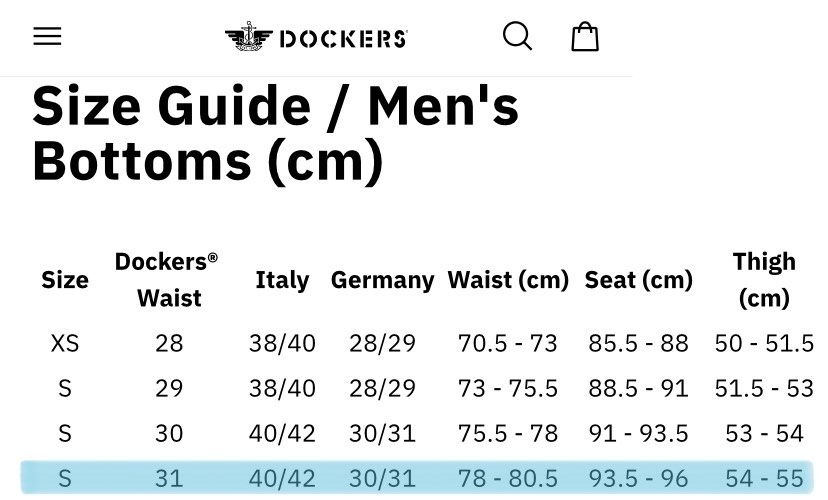This screenshot has width=828, height=500.
Task: Click the Italy column header
Action: pyautogui.click(x=282, y=280)
